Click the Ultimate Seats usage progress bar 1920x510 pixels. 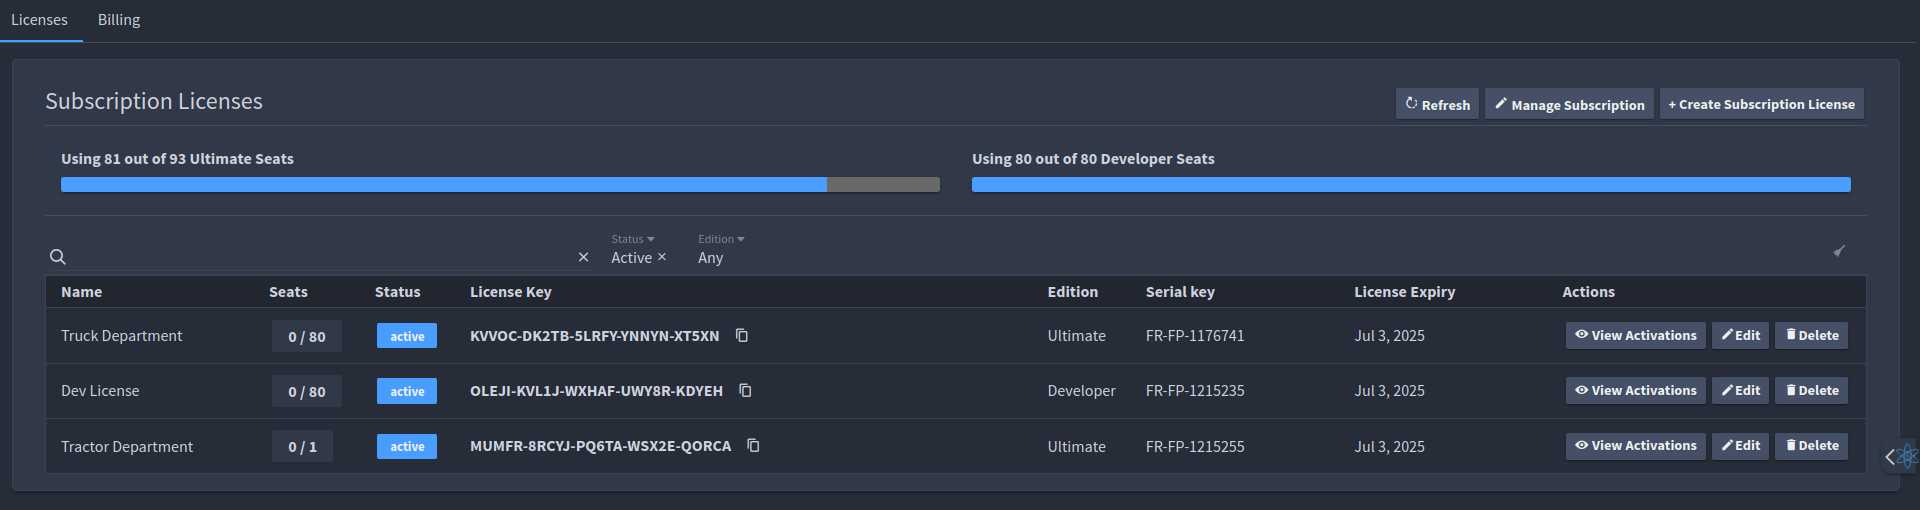(500, 184)
